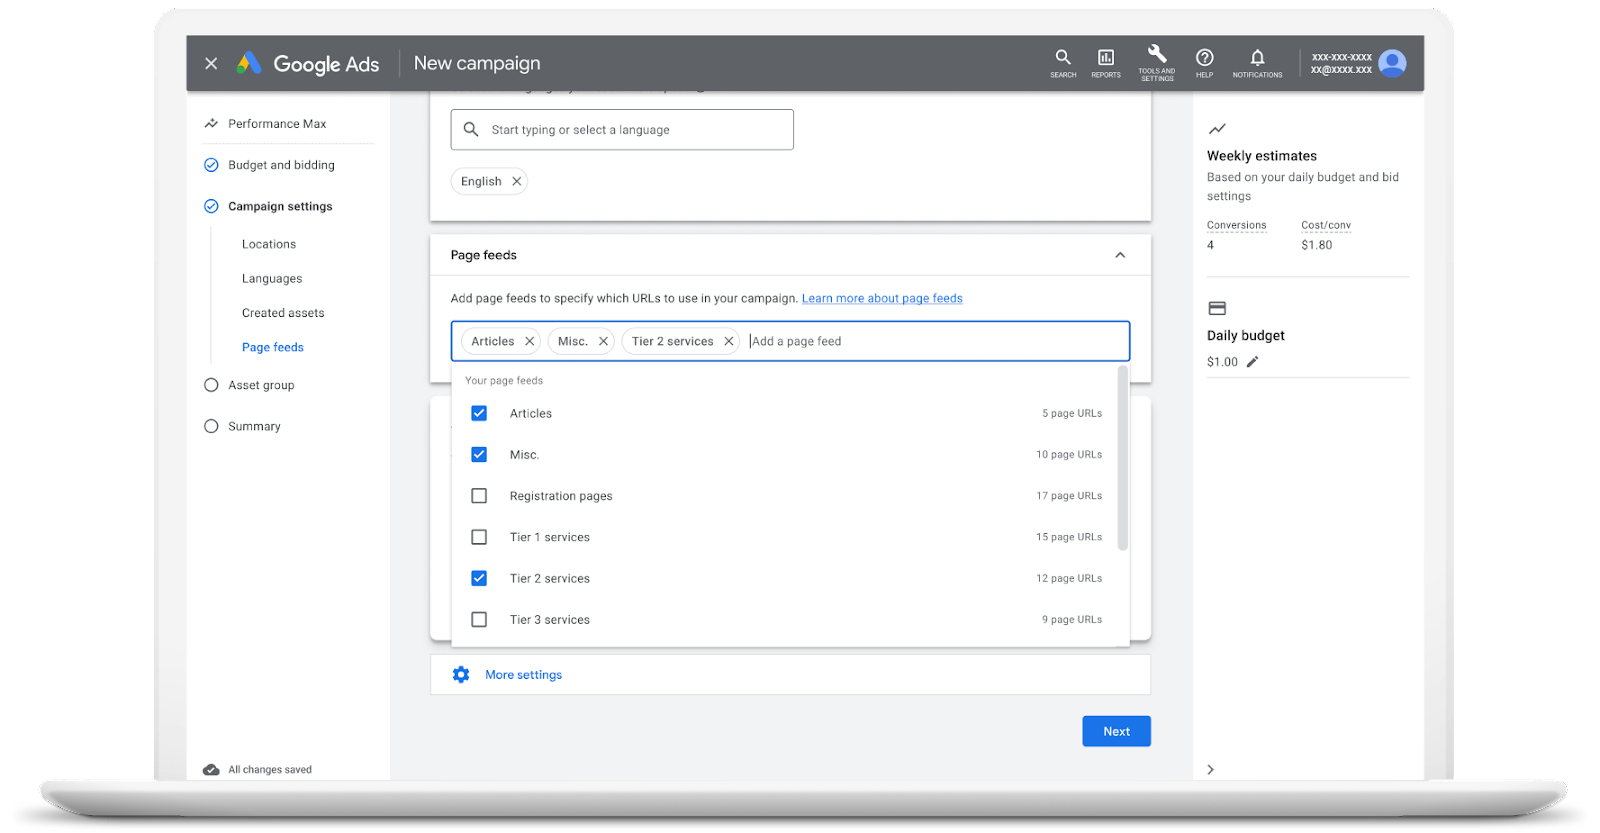The height and width of the screenshot is (833, 1600).
Task: Go to Budget and bidding step
Action: [x=281, y=165]
